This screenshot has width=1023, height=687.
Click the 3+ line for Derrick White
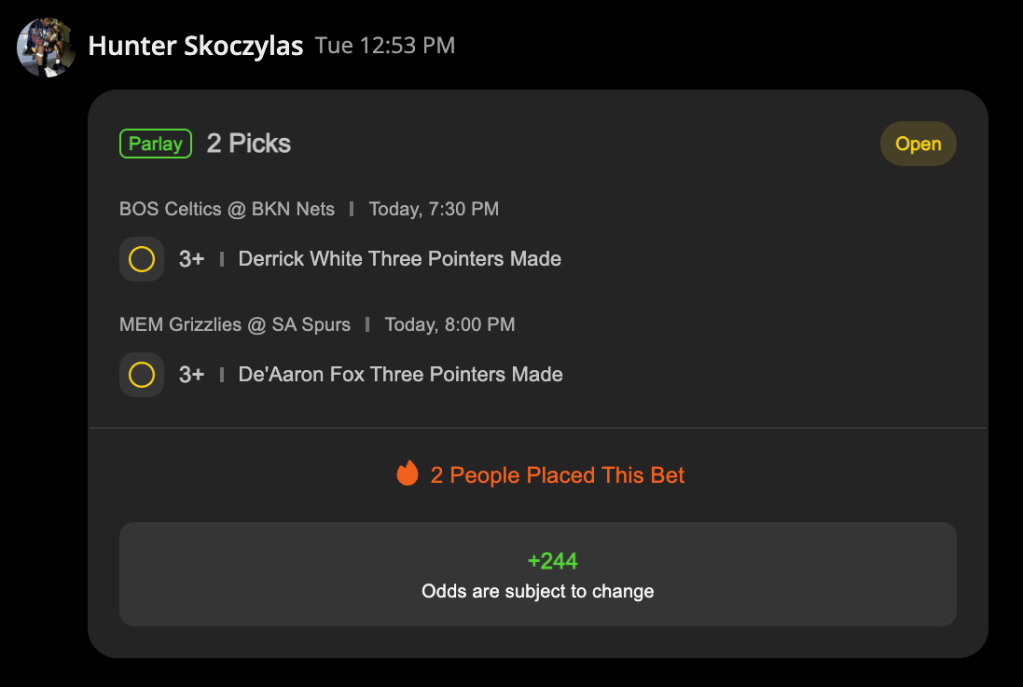(192, 259)
